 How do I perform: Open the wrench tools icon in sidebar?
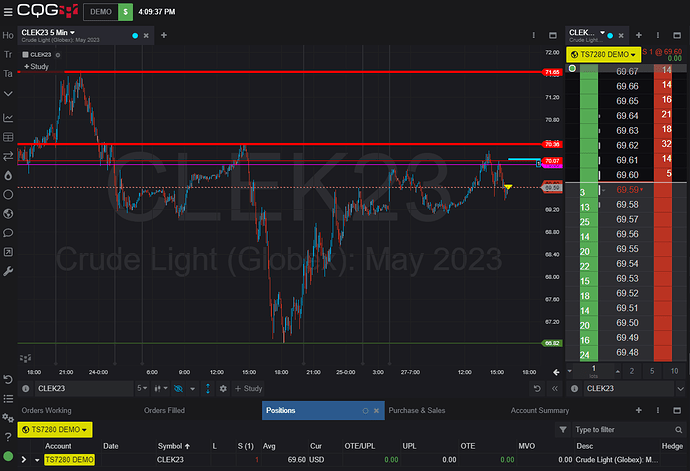tap(8, 271)
